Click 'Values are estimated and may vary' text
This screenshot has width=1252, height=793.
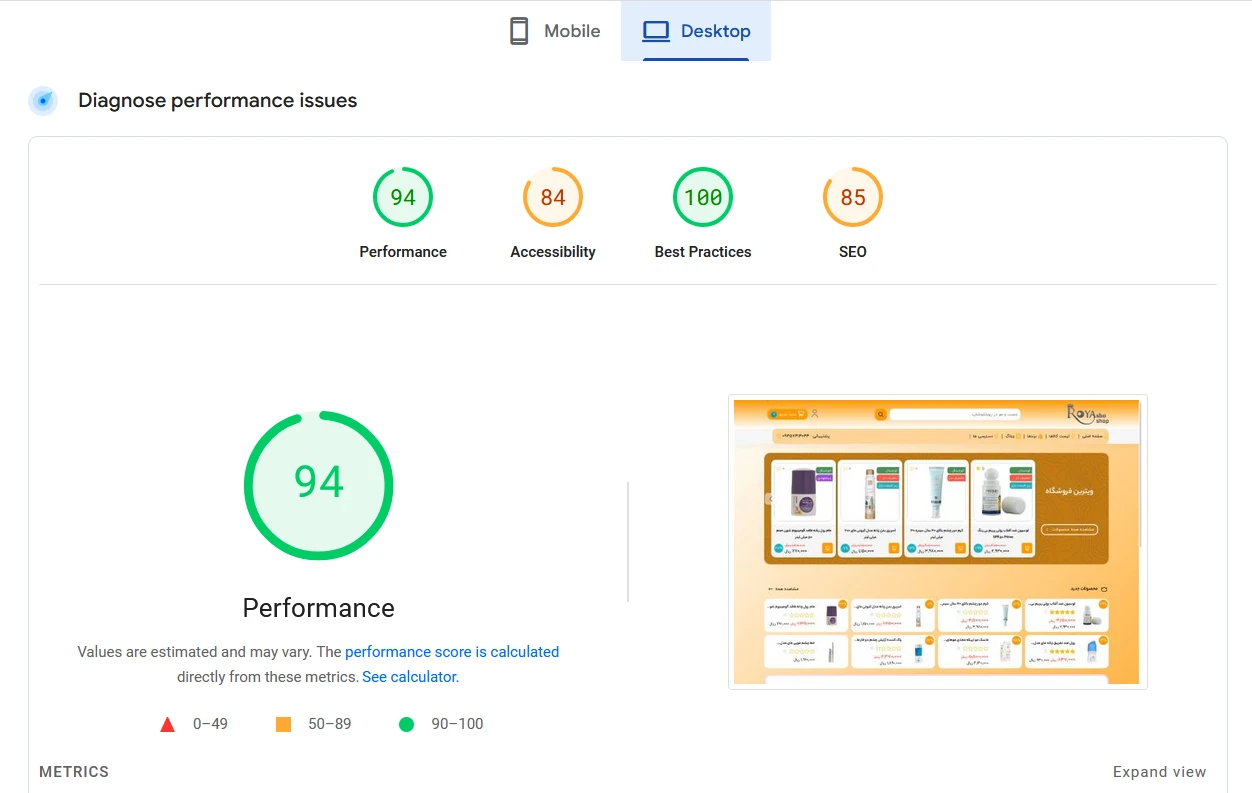[195, 652]
